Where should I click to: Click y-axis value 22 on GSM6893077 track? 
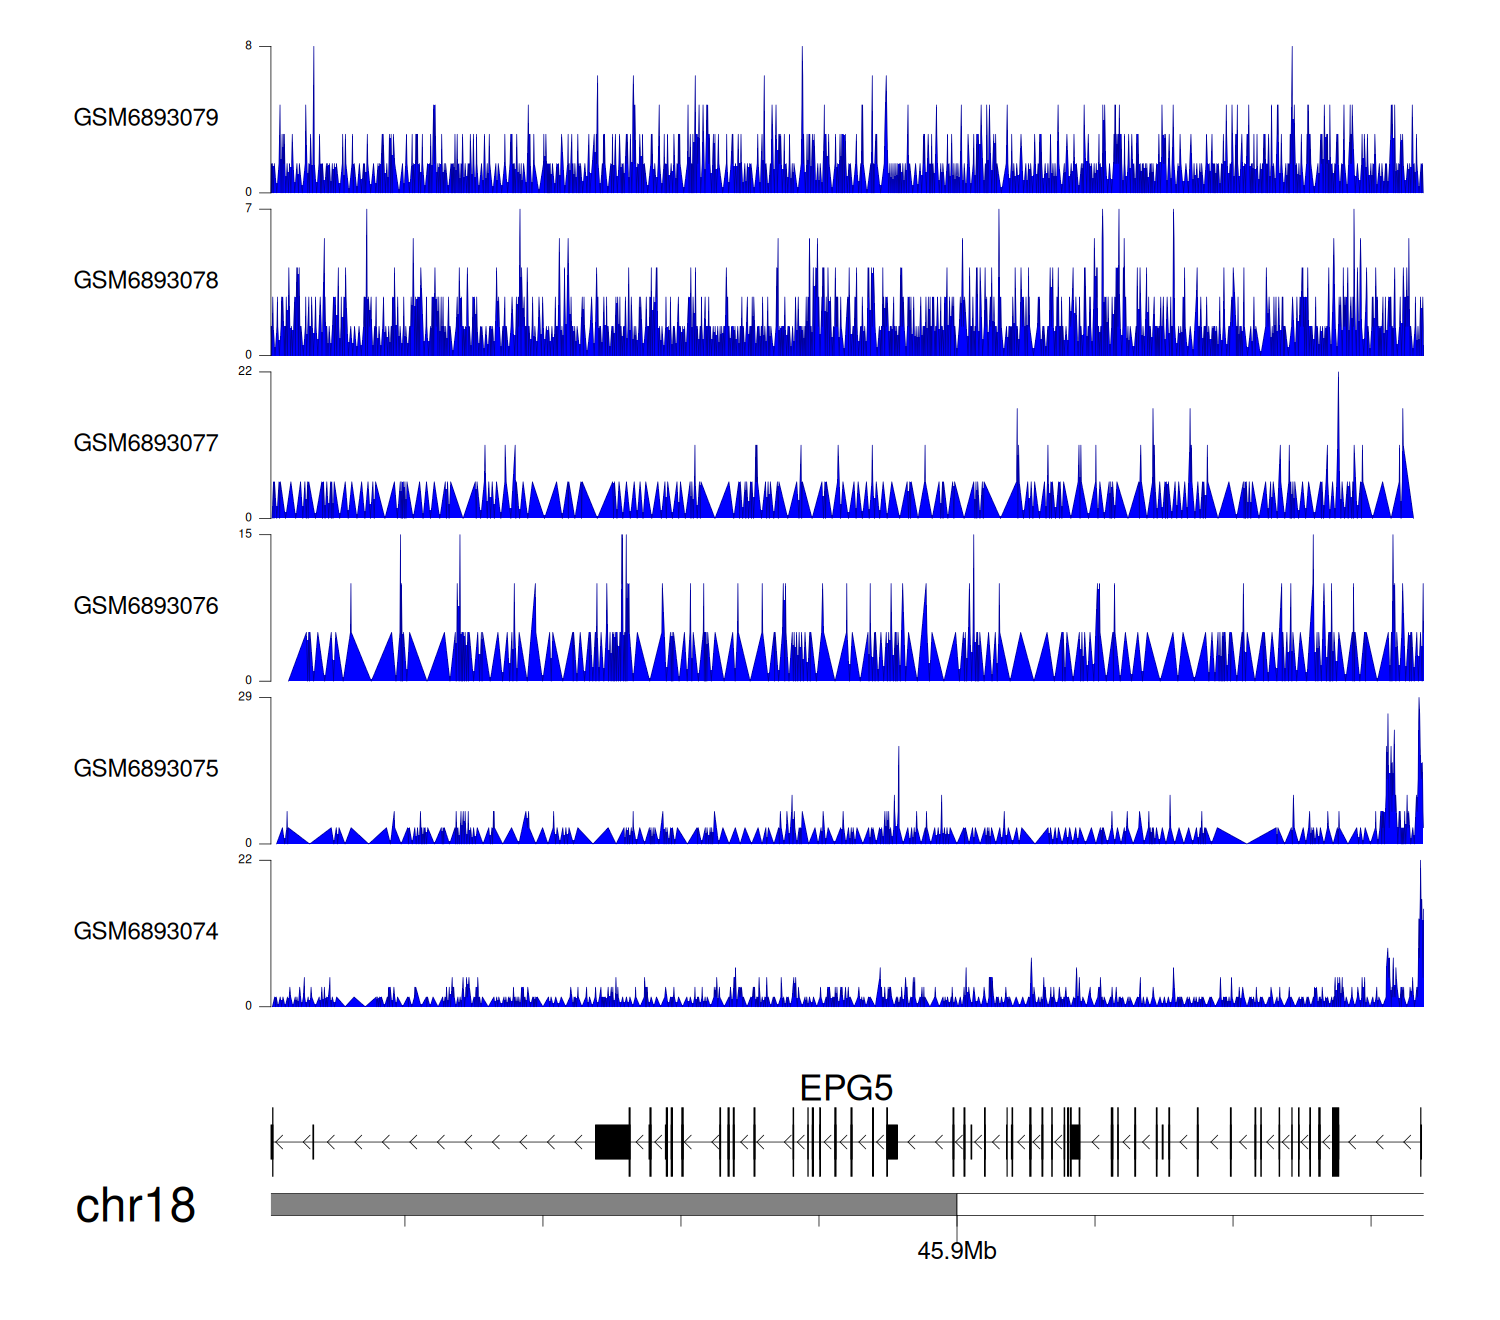pyautogui.click(x=246, y=372)
